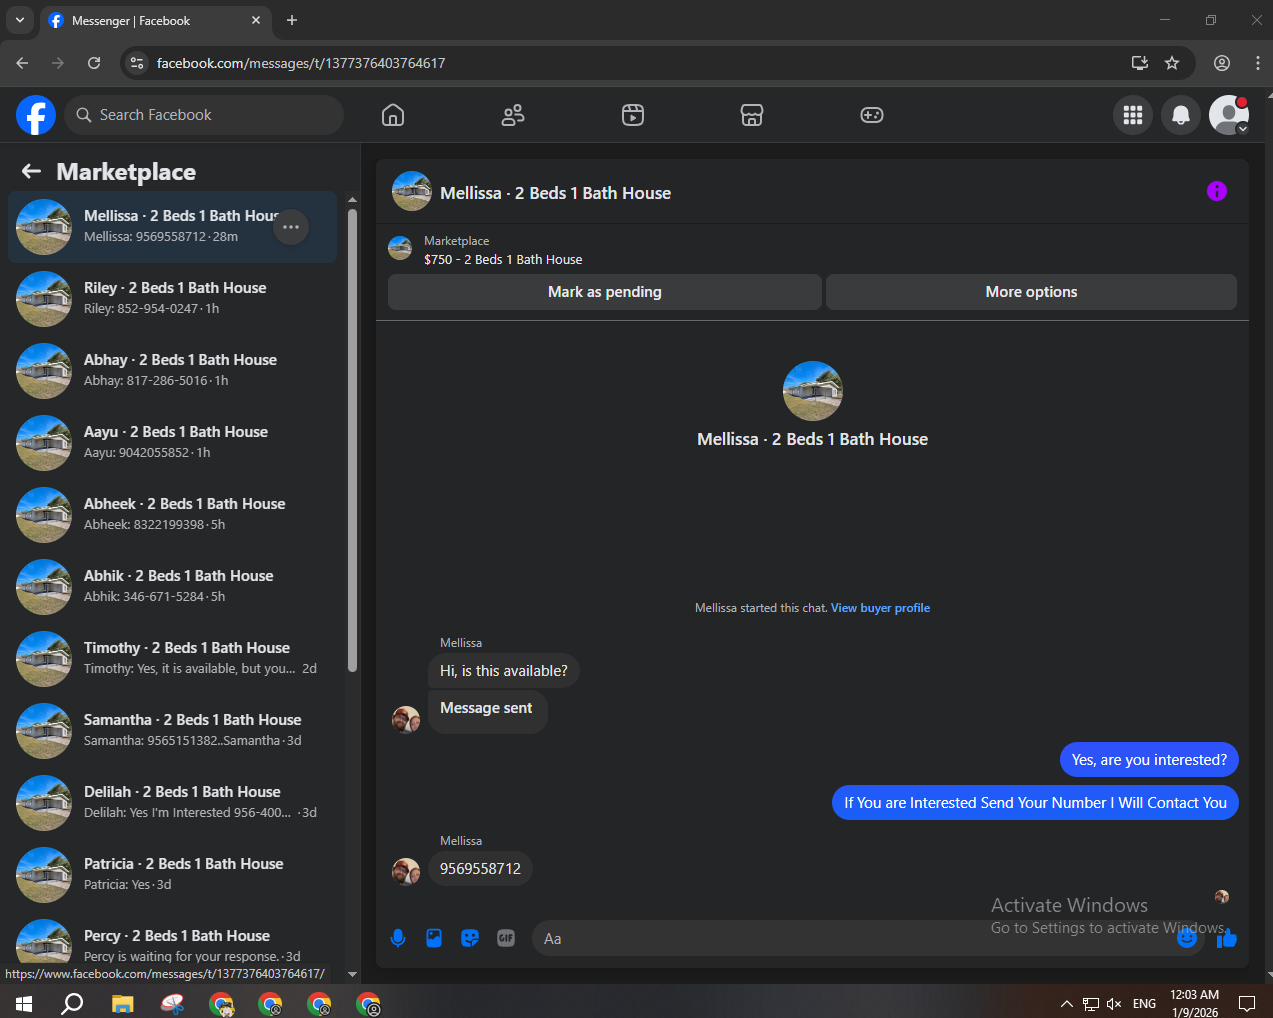Open Windows taskbar search
The image size is (1273, 1018).
(x=72, y=1003)
